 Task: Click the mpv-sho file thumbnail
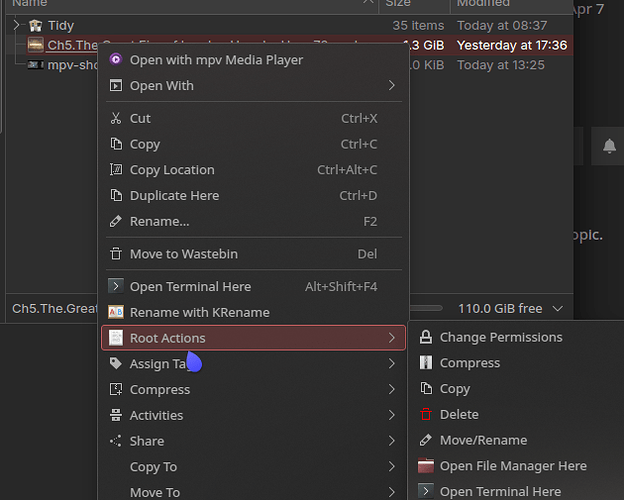click(35, 64)
